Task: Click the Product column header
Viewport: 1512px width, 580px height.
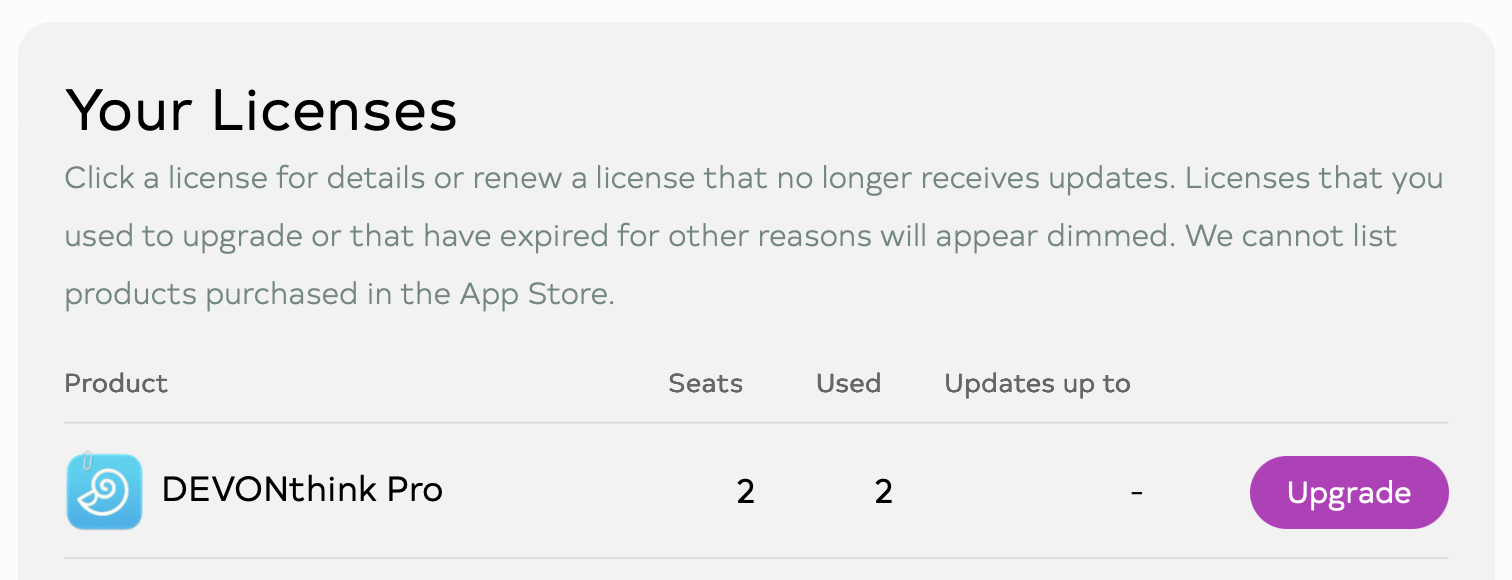Action: point(116,384)
